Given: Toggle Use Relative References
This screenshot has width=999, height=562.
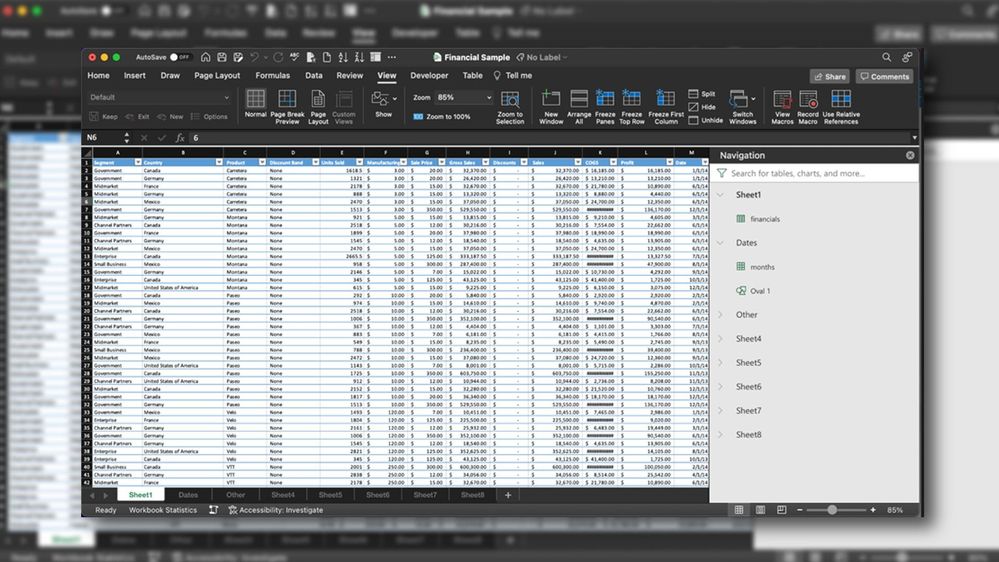Looking at the screenshot, I should pyautogui.click(x=841, y=106).
